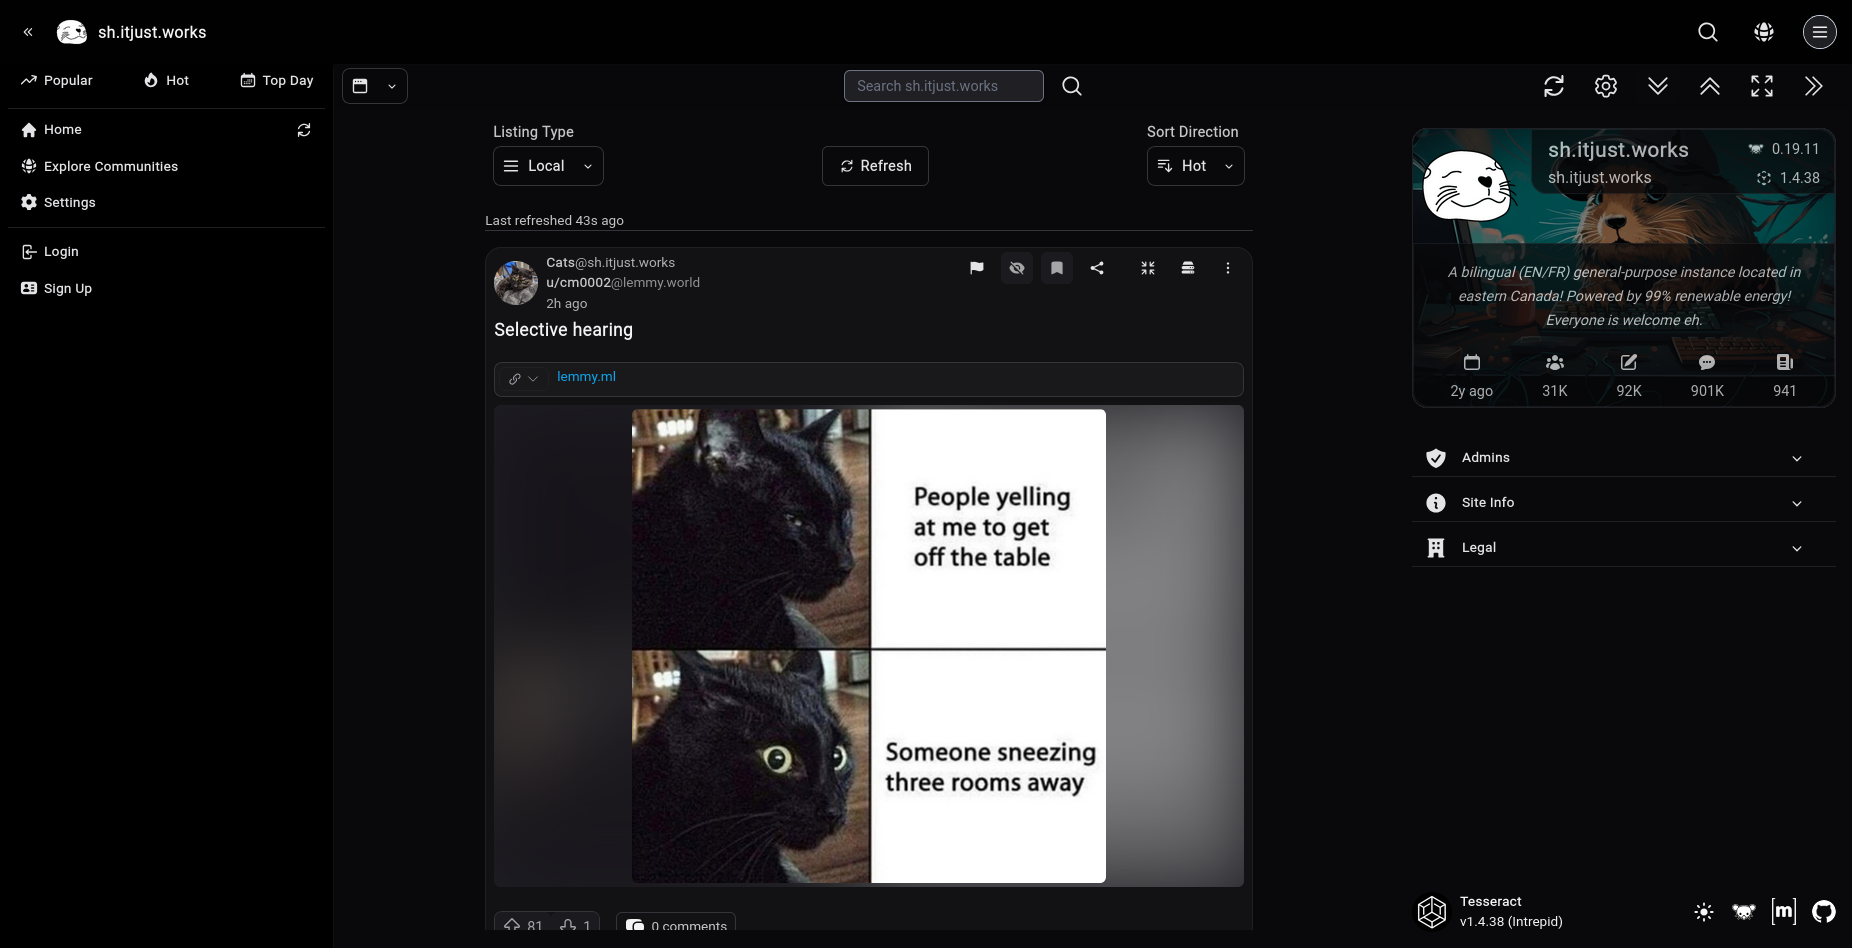This screenshot has width=1852, height=948.
Task: Open Explore Communities in sidebar
Action: [x=110, y=166]
